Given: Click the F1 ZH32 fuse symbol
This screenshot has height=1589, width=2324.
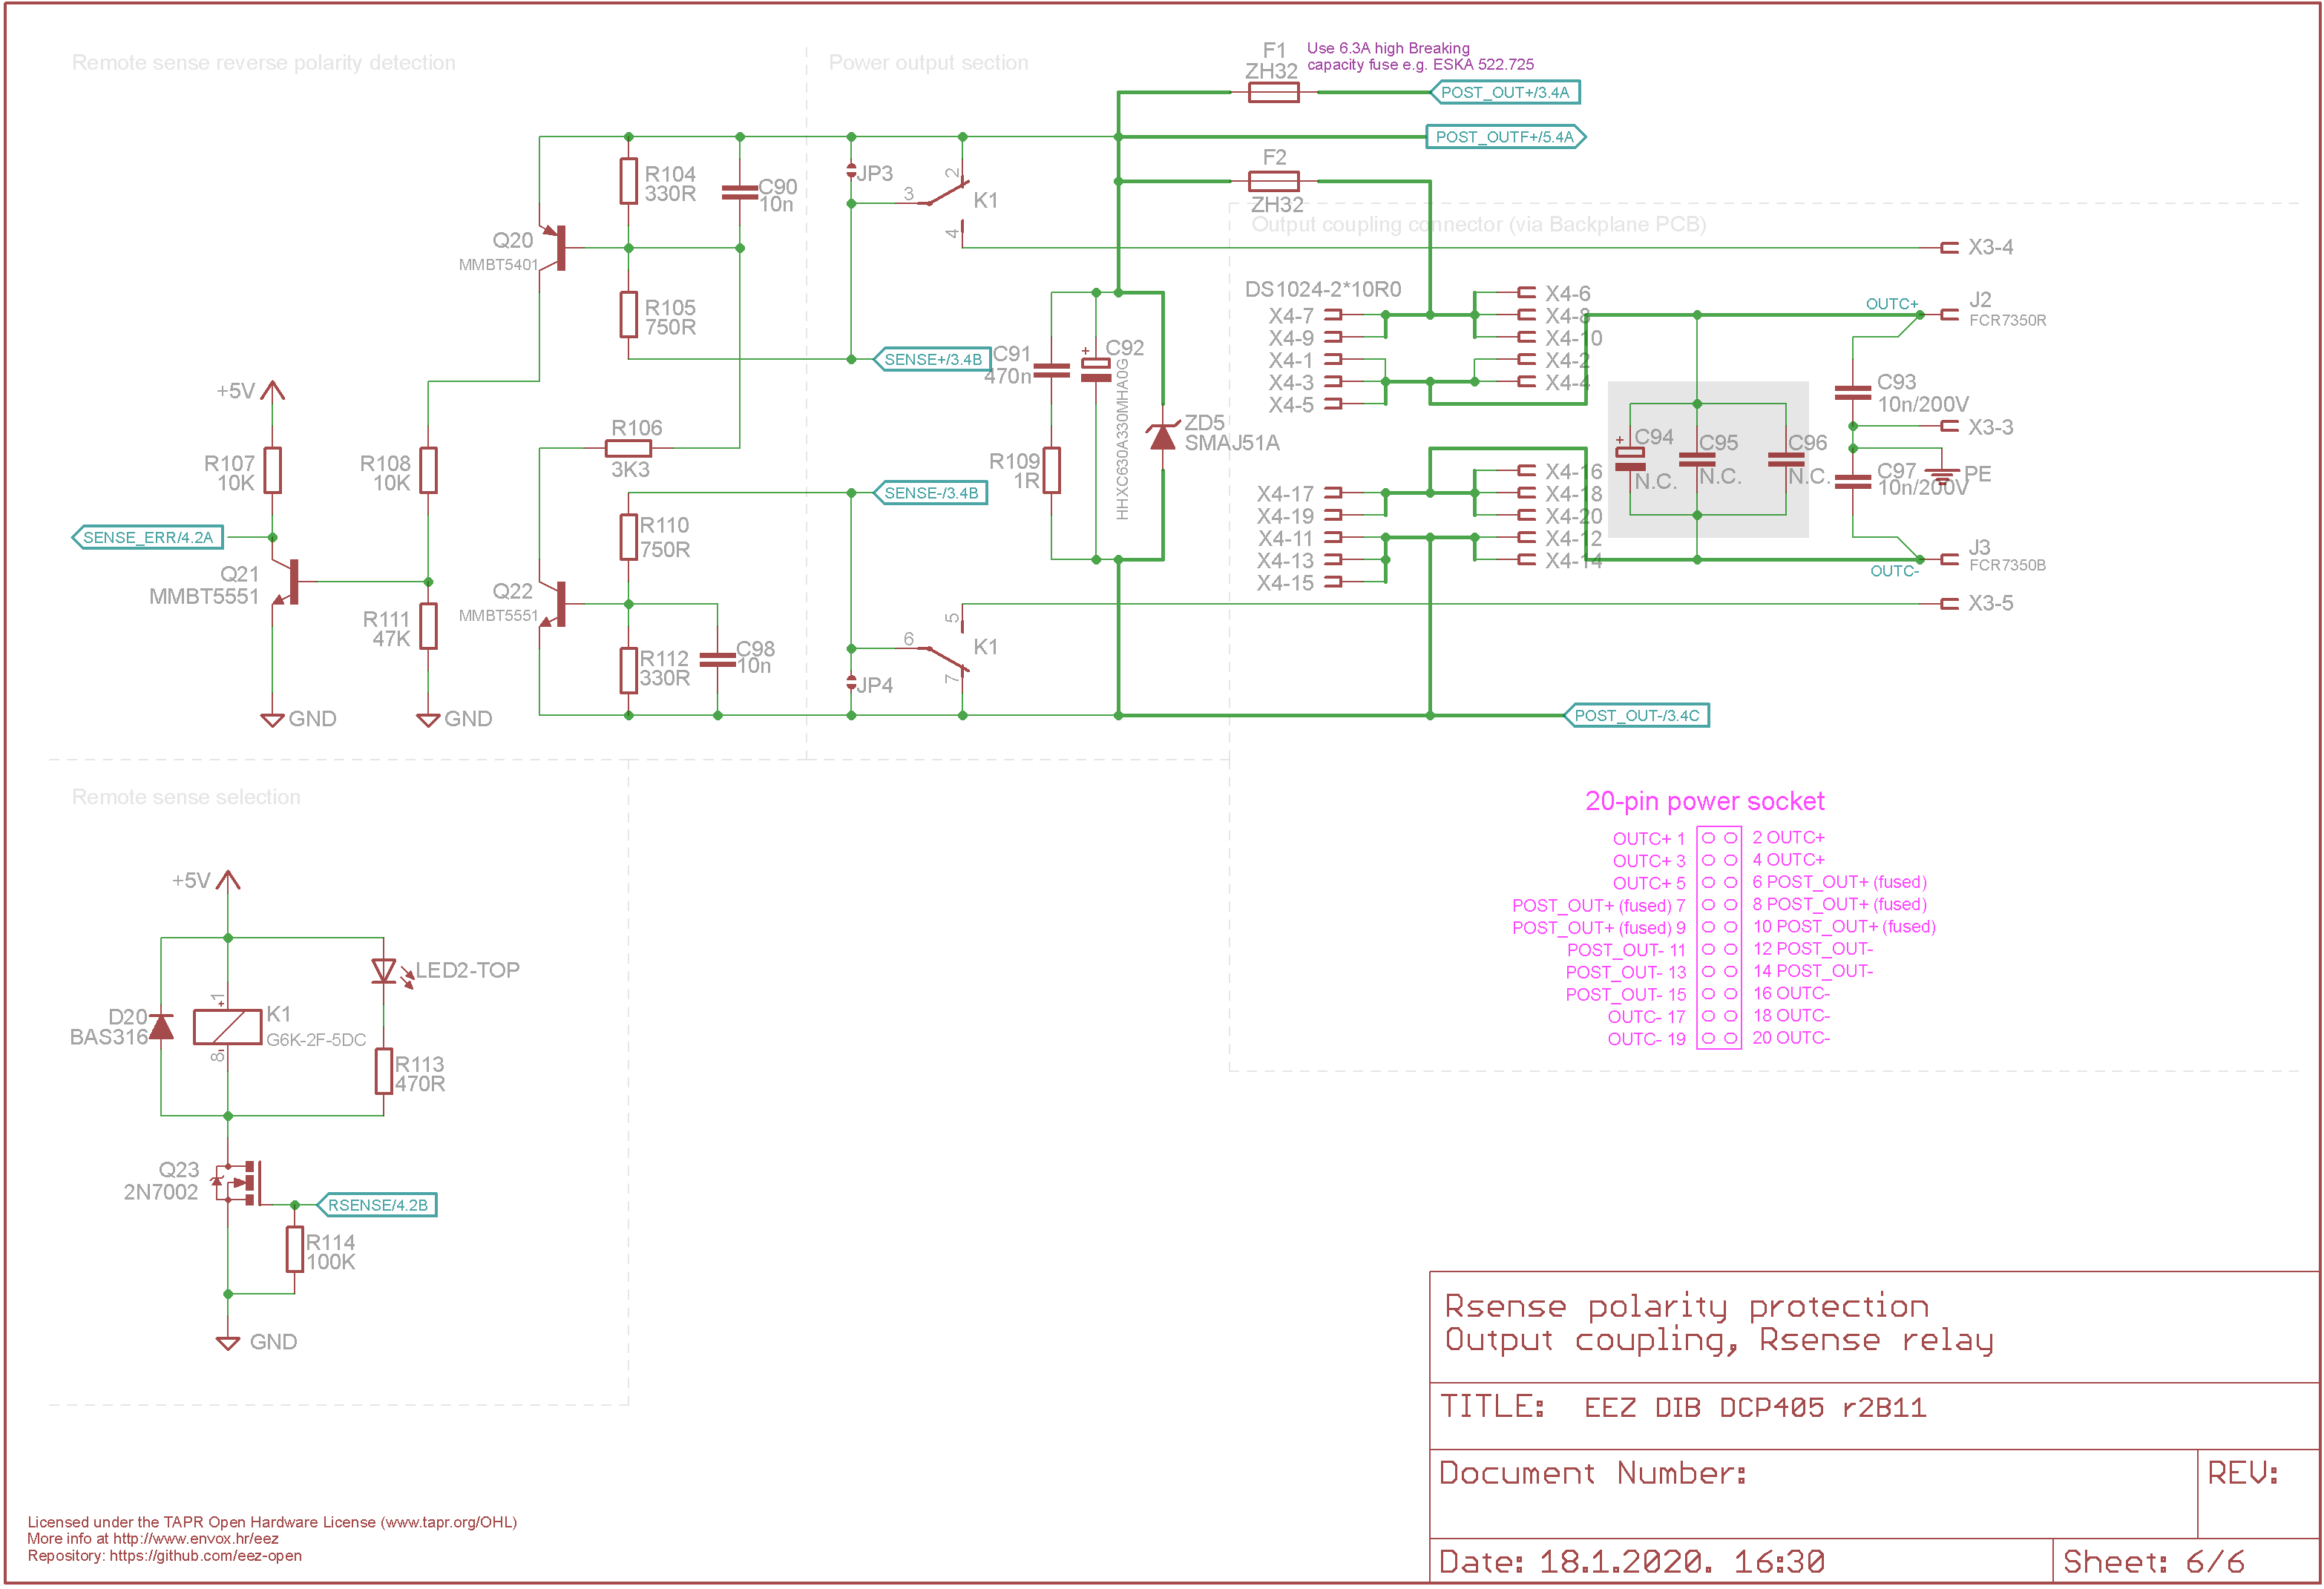Looking at the screenshot, I should click(1274, 92).
